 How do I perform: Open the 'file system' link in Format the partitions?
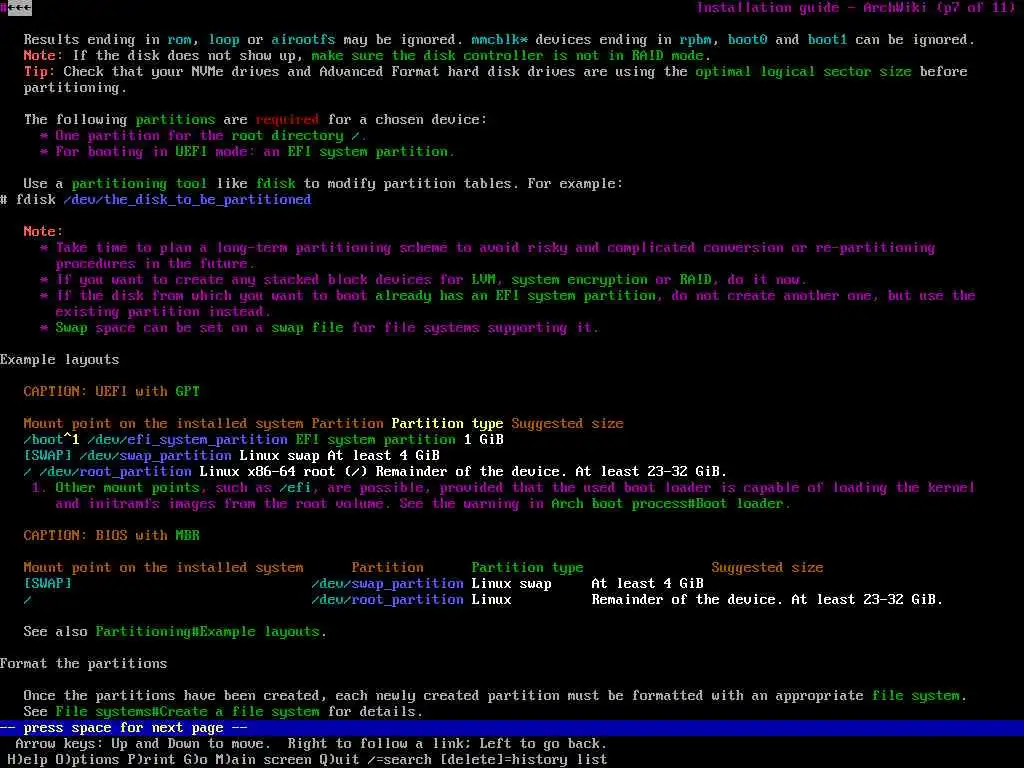(x=916, y=696)
